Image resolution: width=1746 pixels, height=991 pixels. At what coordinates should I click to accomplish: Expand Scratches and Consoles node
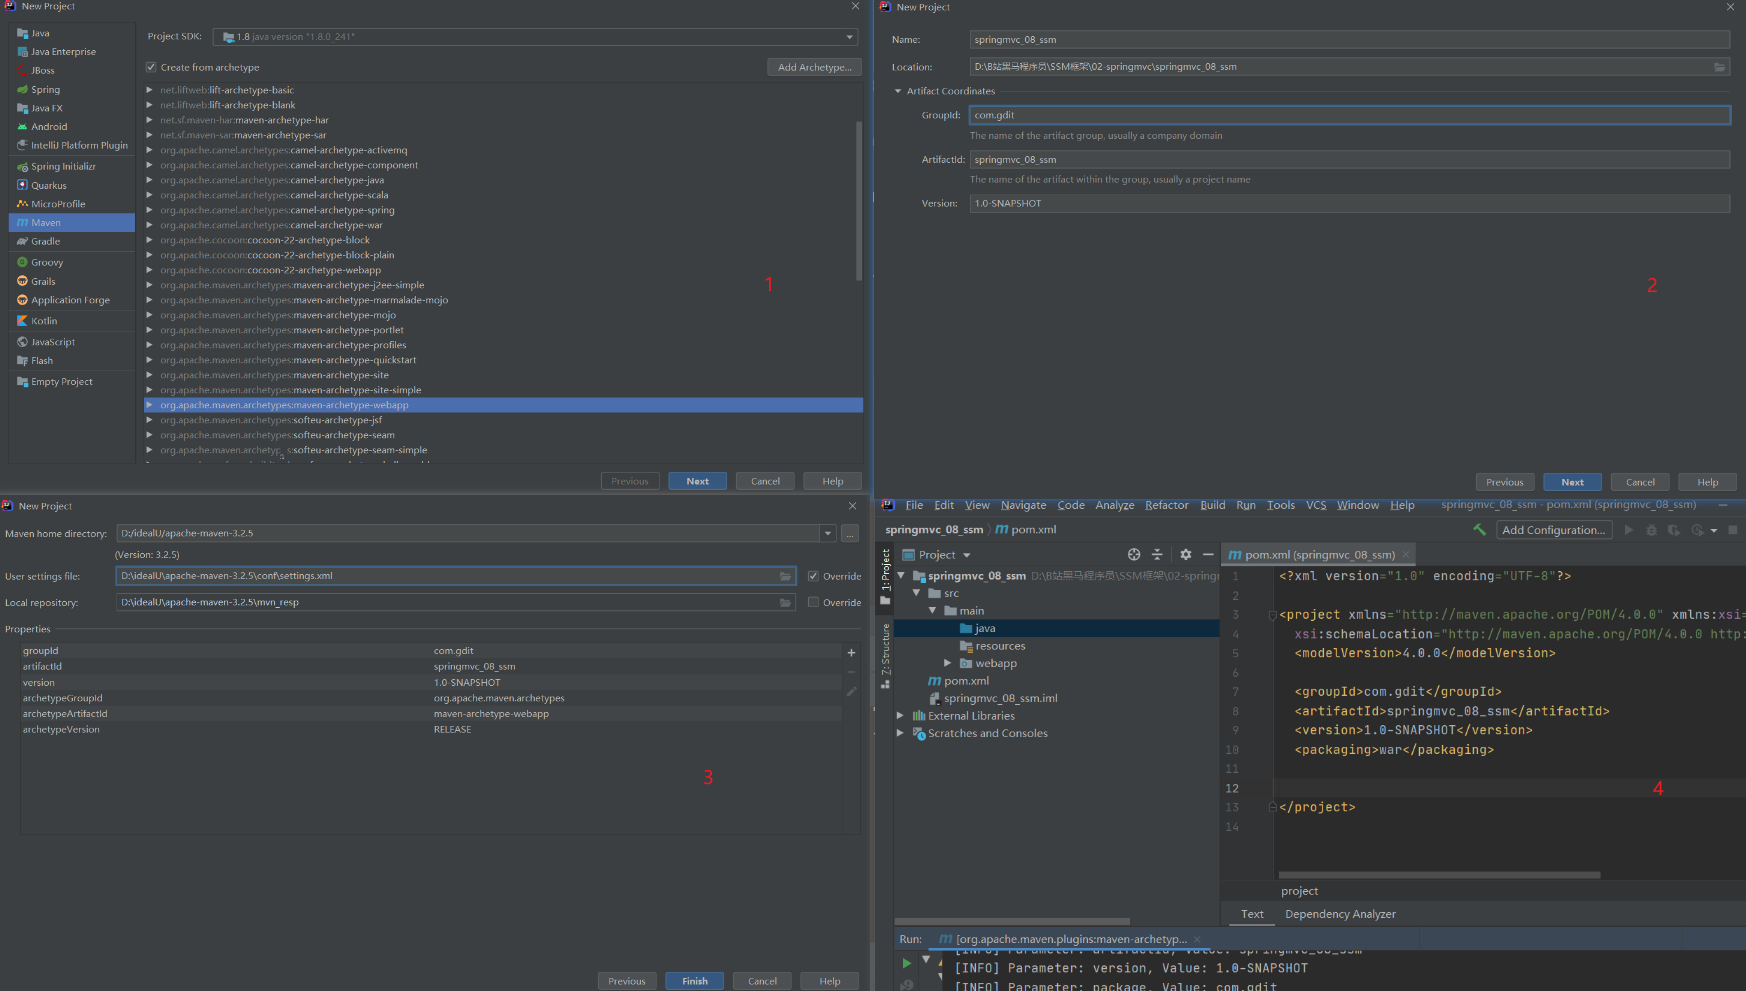click(x=900, y=733)
